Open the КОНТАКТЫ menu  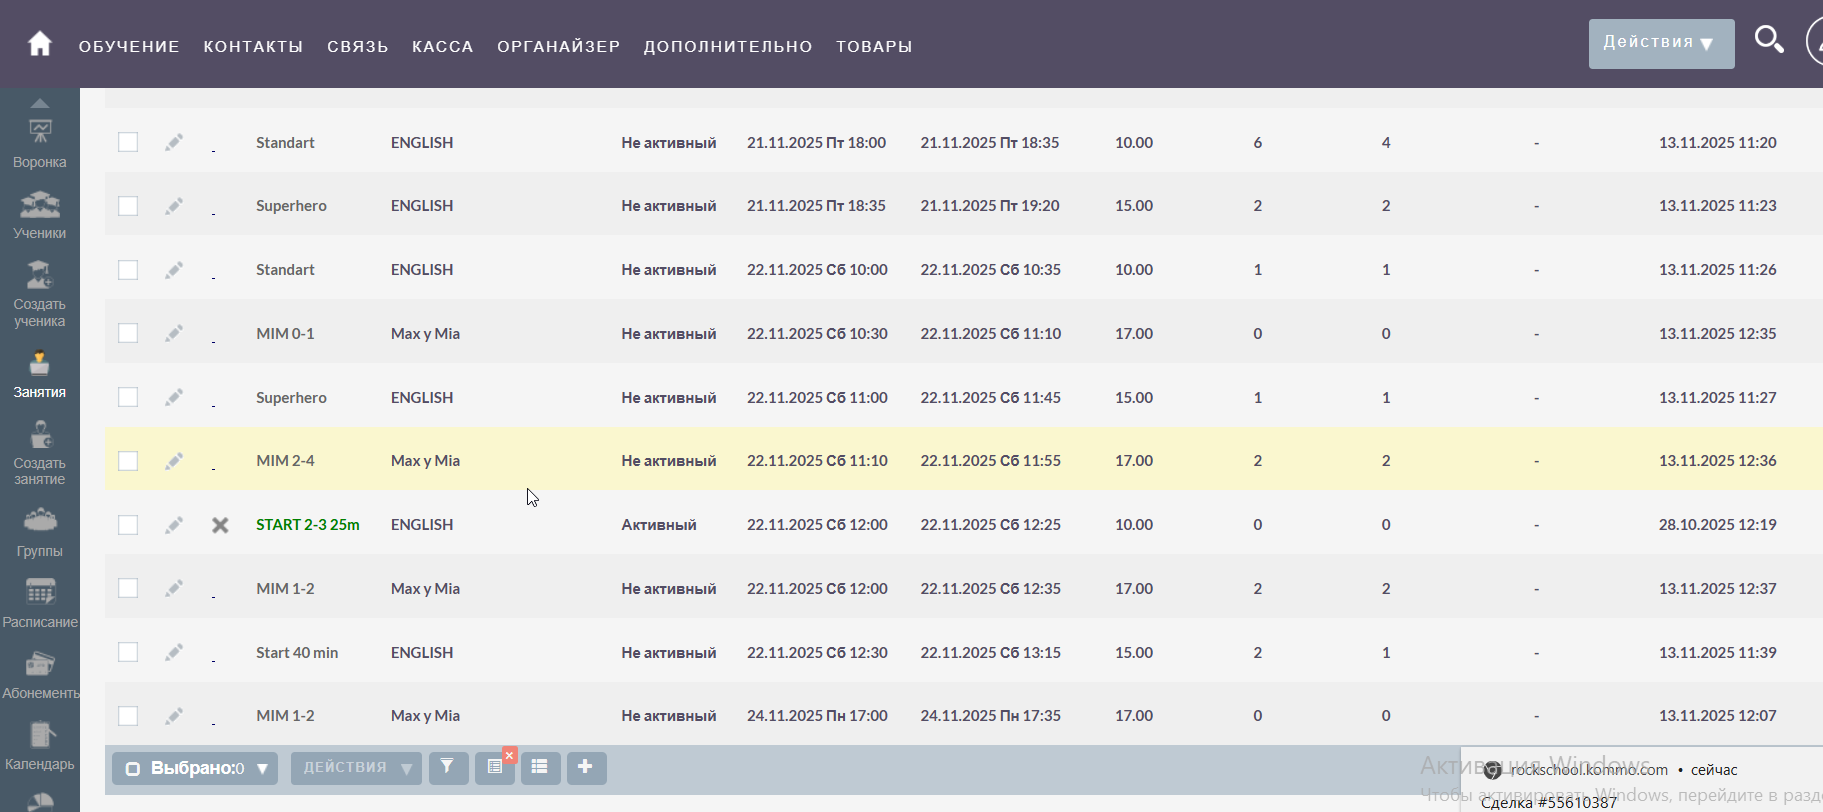[253, 47]
